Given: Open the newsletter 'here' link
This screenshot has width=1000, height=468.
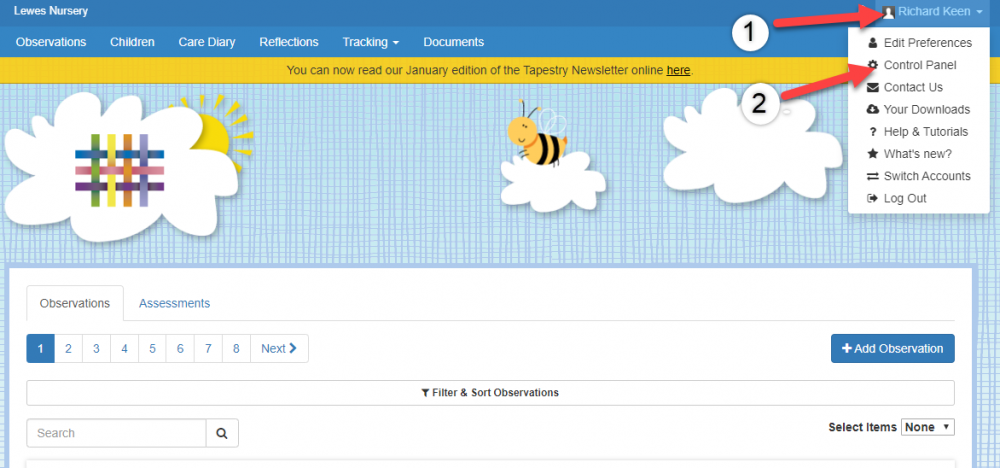Looking at the screenshot, I should pos(678,70).
